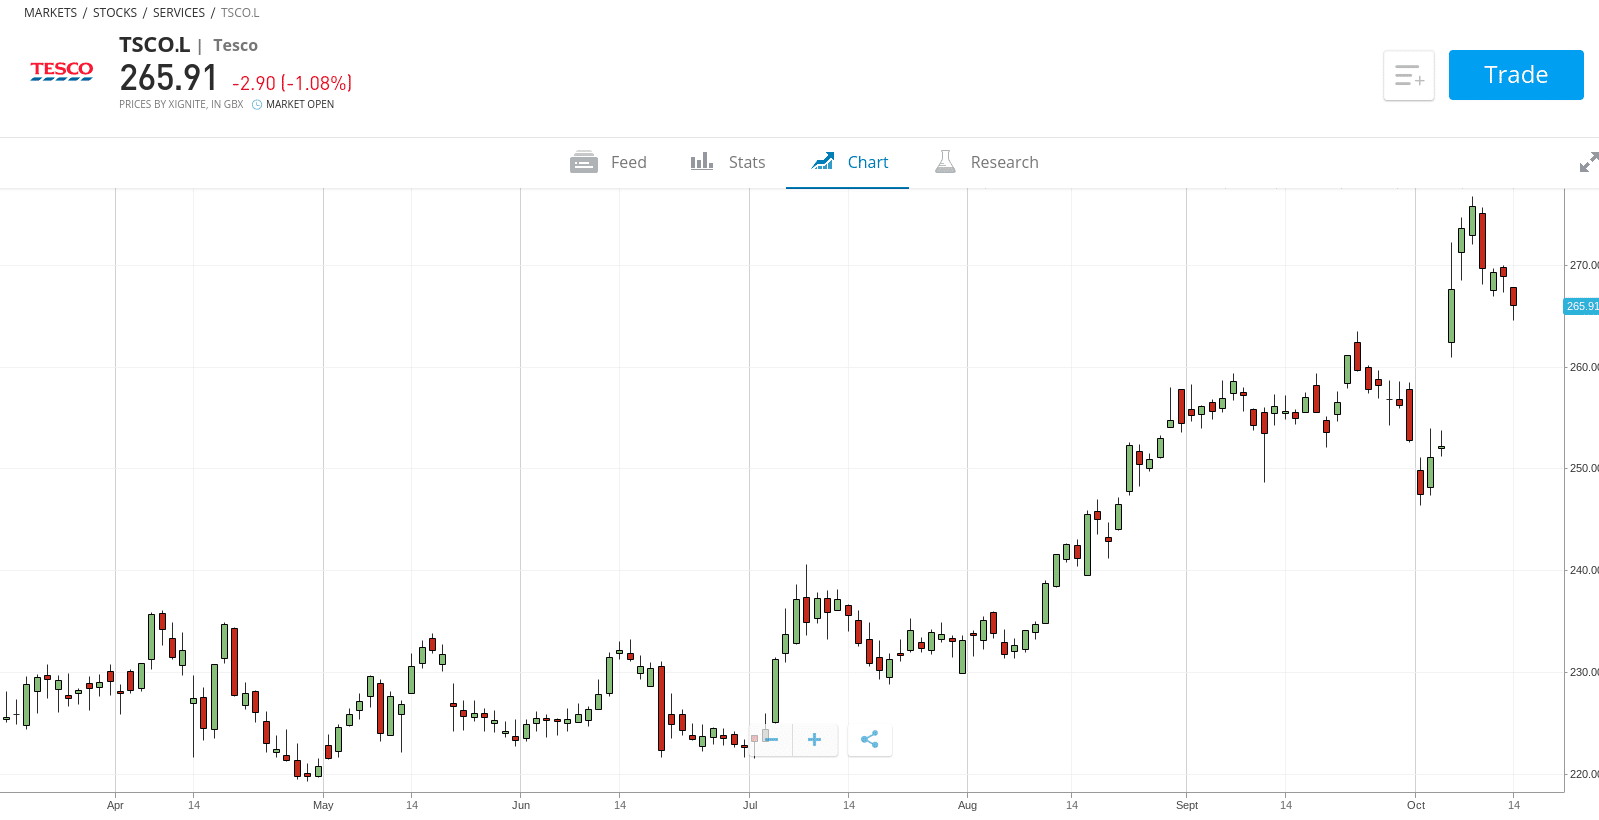Click the Jun label on time axis
The width and height of the screenshot is (1599, 820).
point(521,805)
